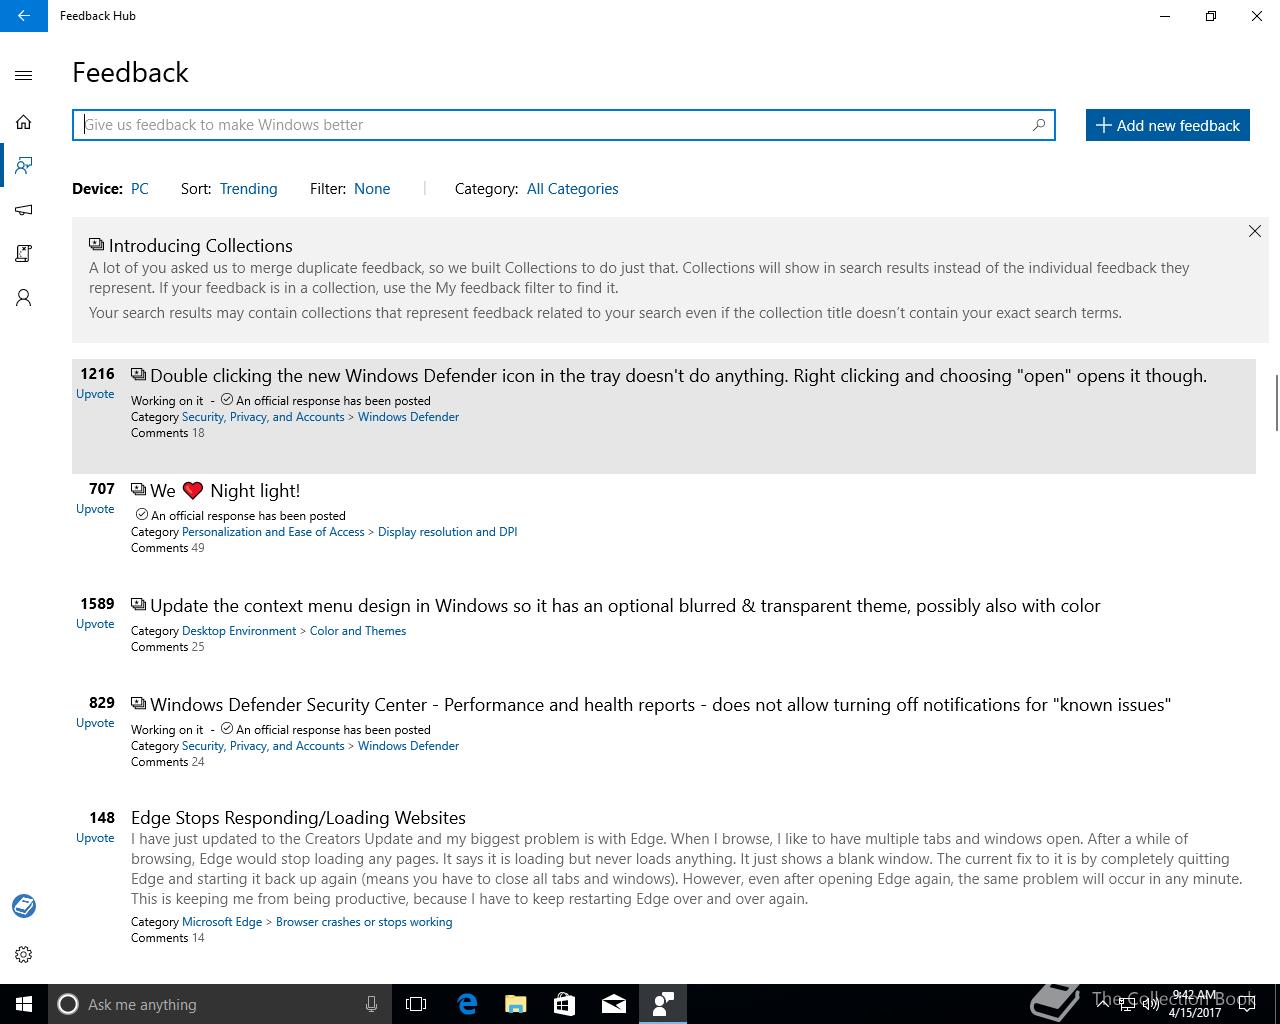
Task: Open the Sort Trending dropdown
Action: [249, 189]
